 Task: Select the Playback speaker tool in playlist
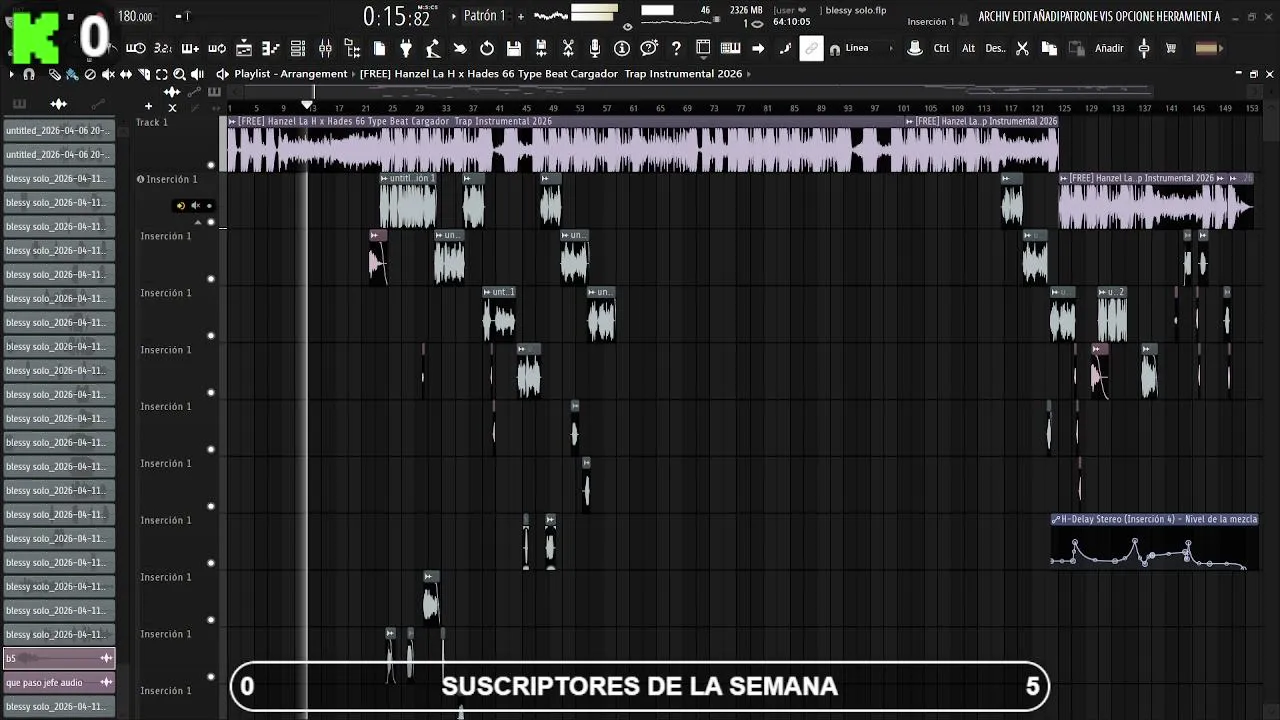click(x=198, y=74)
